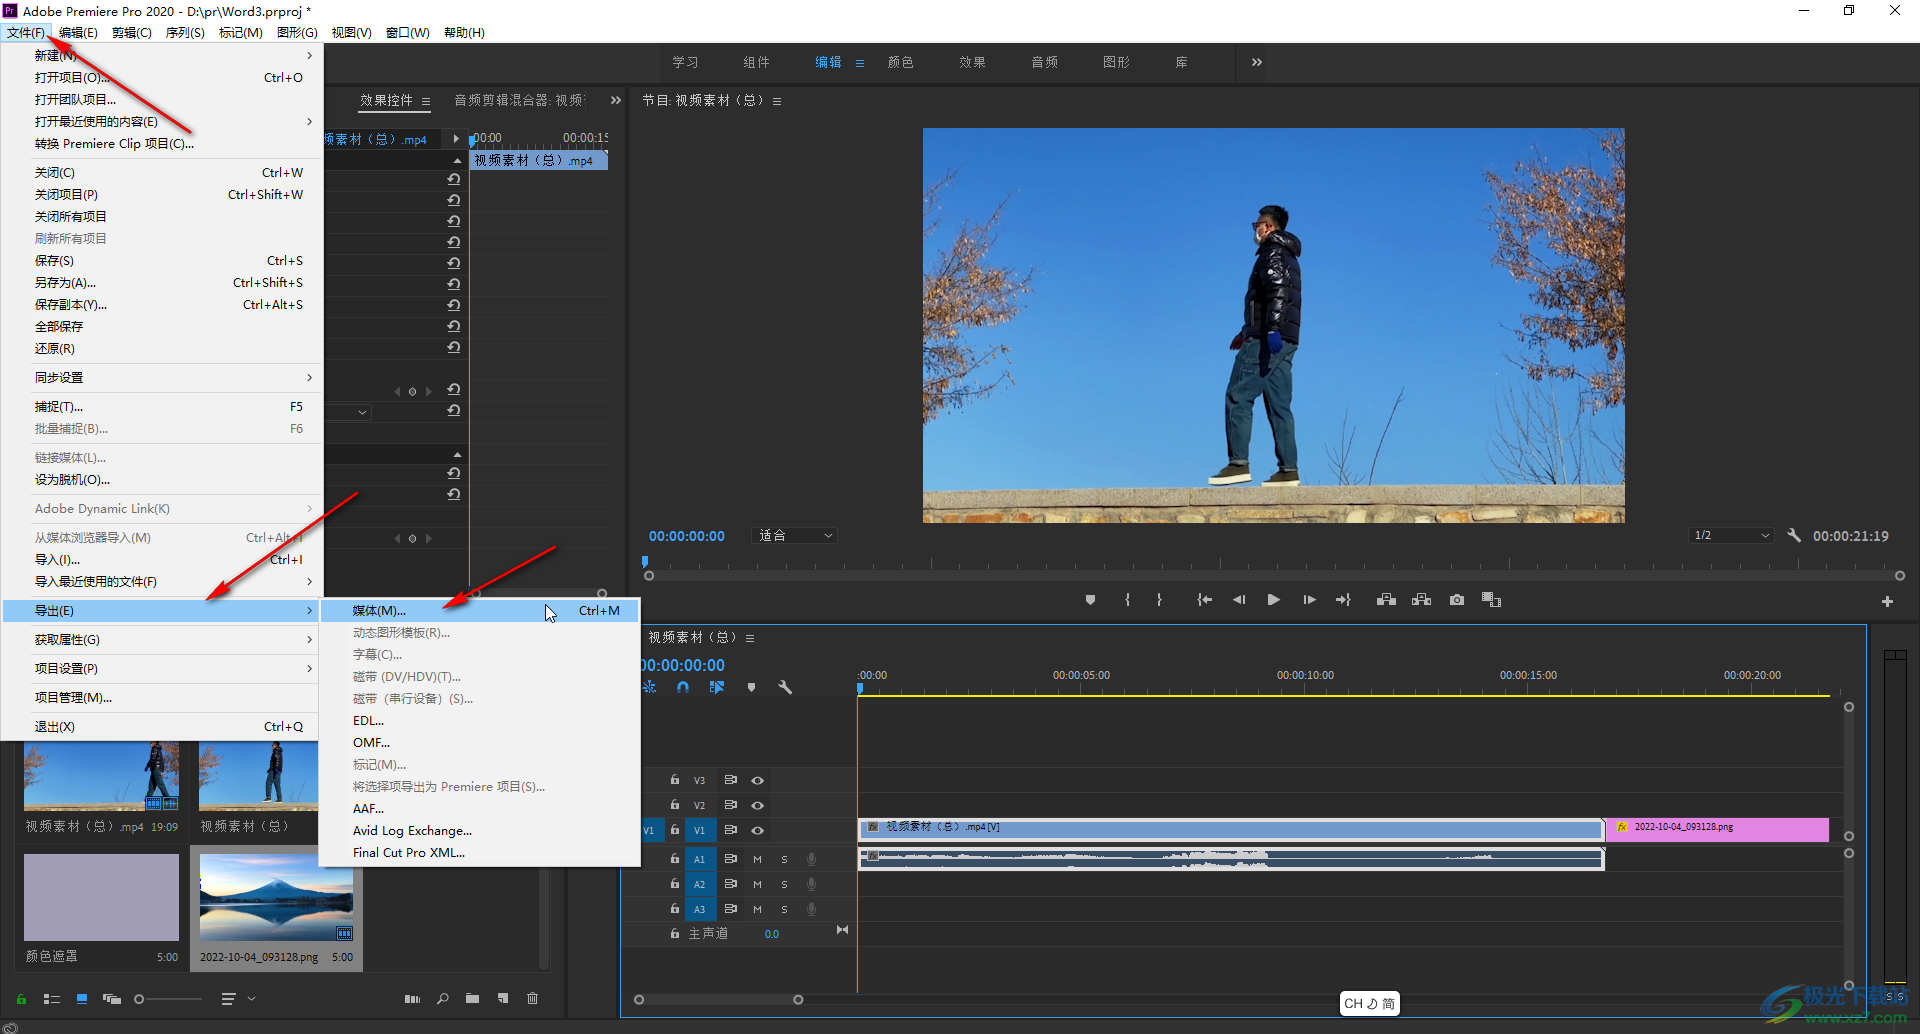Choose Final Cut Pro XML export
The height and width of the screenshot is (1034, 1920).
[x=480, y=853]
